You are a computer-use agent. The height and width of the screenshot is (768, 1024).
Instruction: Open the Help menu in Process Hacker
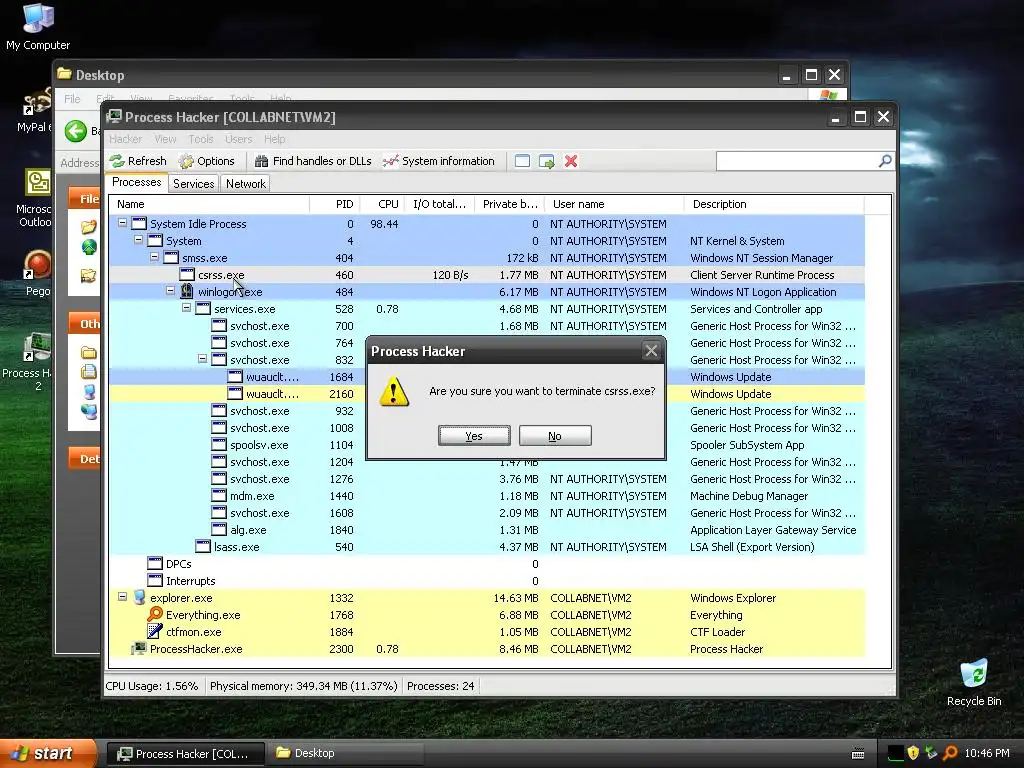click(x=274, y=139)
